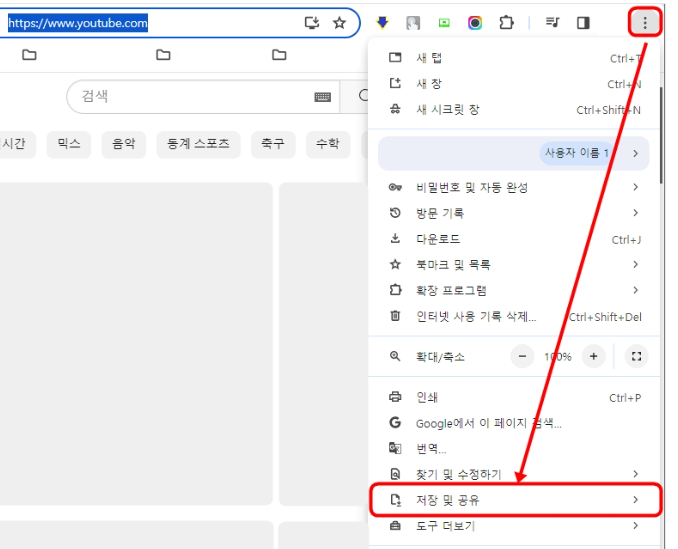
Task: Bookmark this page with the star icon
Action: (340, 22)
